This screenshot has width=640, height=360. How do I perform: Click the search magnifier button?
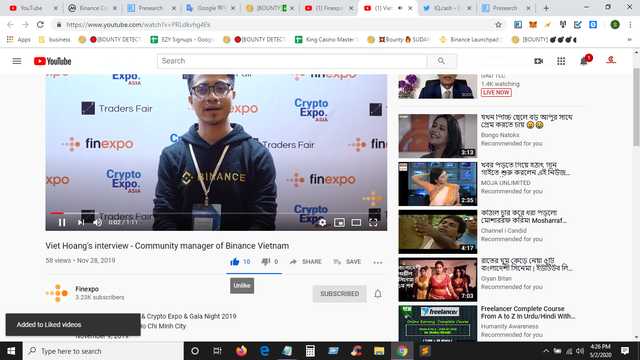pos(441,61)
